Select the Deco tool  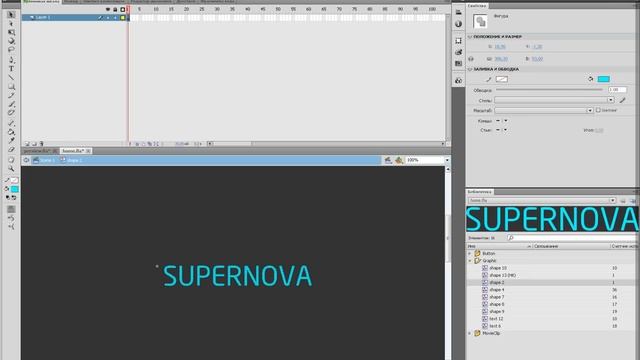(11, 112)
